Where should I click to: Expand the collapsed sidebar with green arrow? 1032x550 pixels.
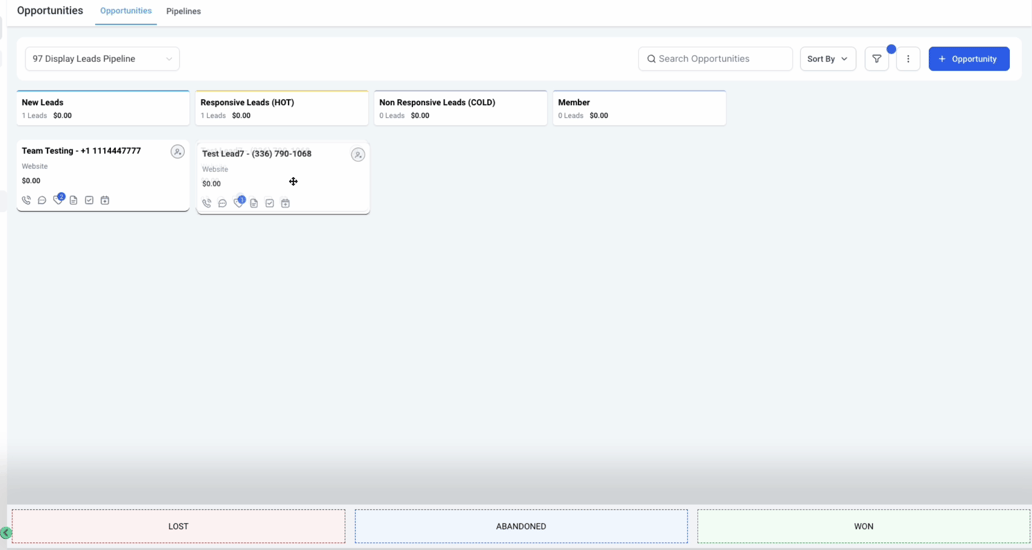pos(6,533)
